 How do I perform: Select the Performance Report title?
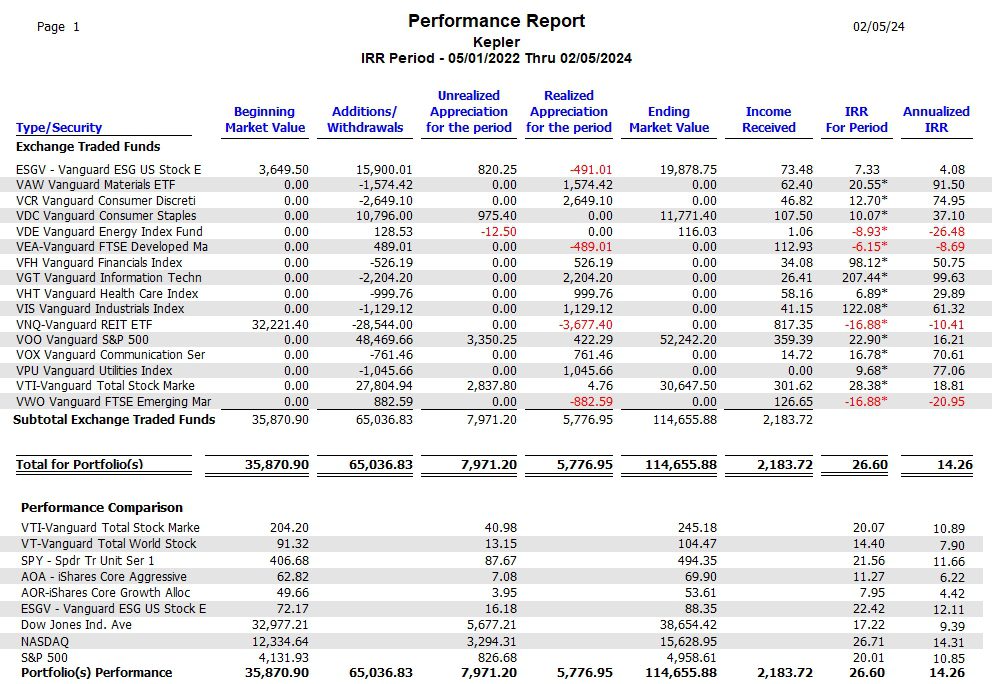coord(496,21)
